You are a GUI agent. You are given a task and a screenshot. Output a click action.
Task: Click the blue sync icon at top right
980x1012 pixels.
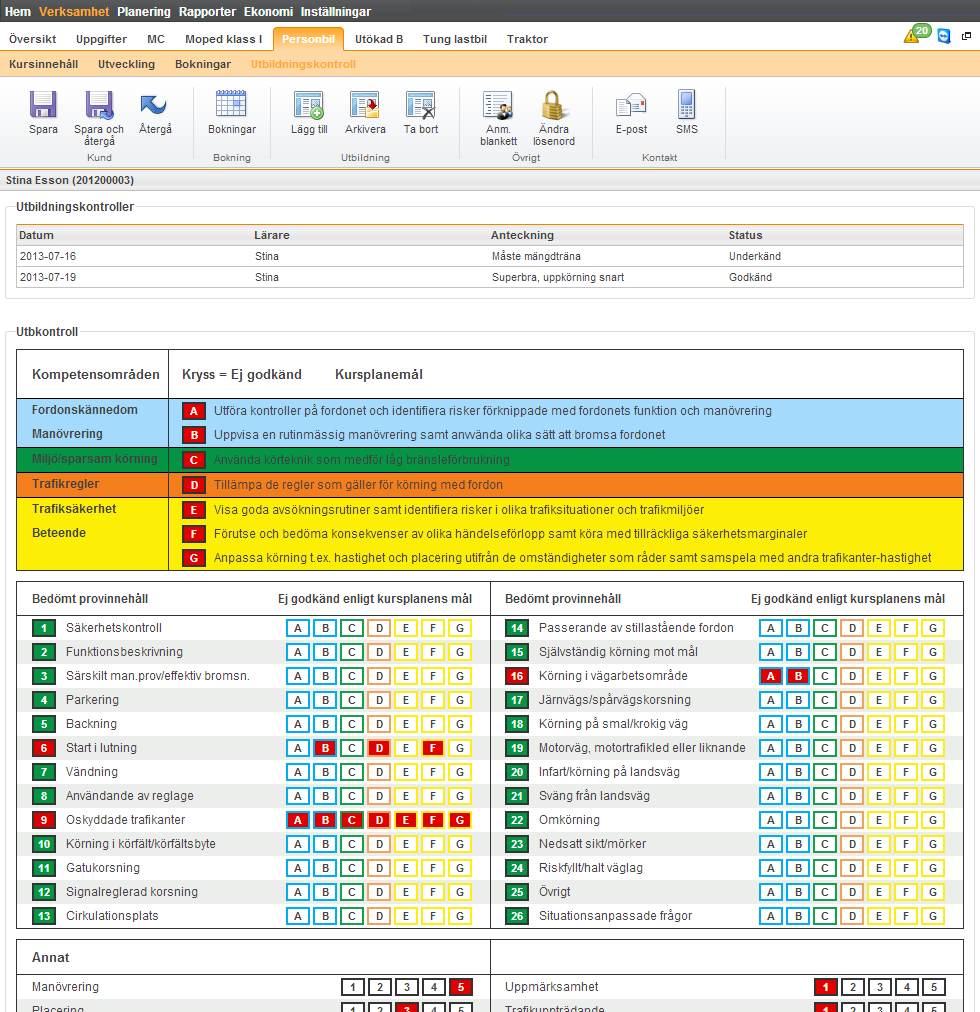[944, 36]
